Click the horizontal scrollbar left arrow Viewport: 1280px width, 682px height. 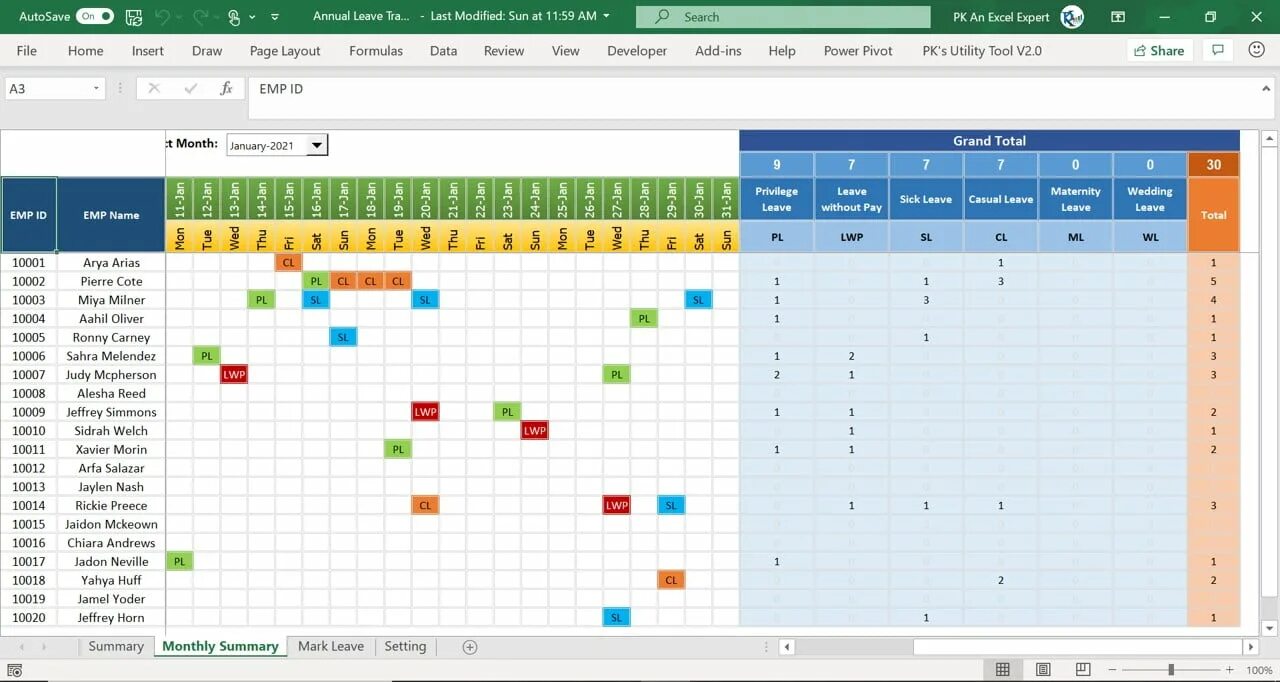tap(788, 647)
